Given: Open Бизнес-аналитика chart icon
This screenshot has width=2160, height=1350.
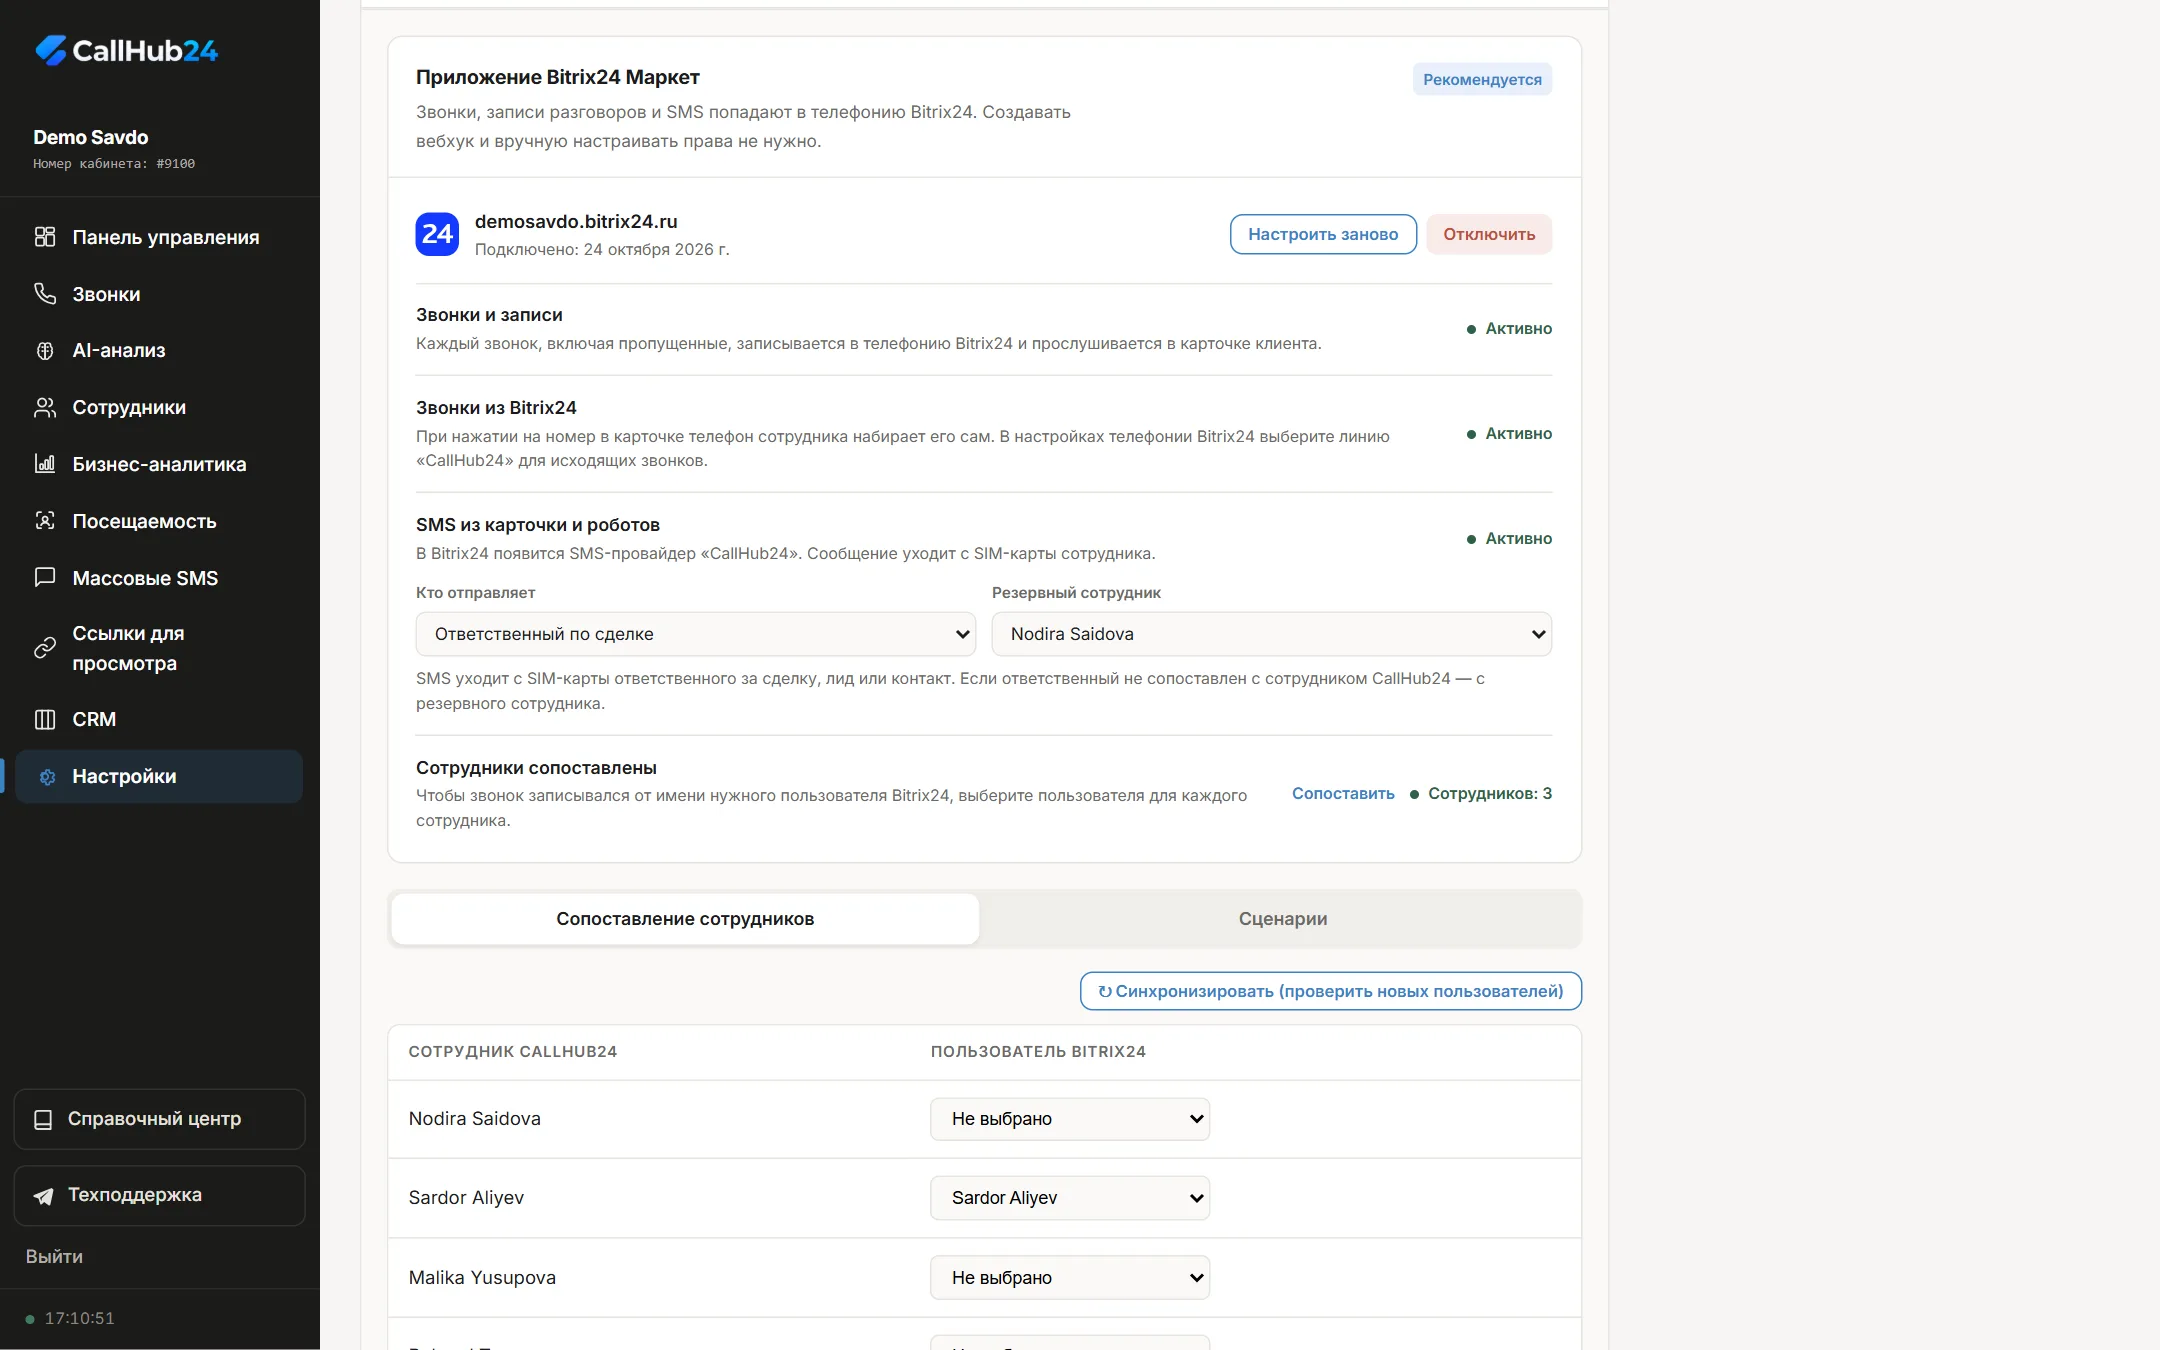Looking at the screenshot, I should click(45, 463).
